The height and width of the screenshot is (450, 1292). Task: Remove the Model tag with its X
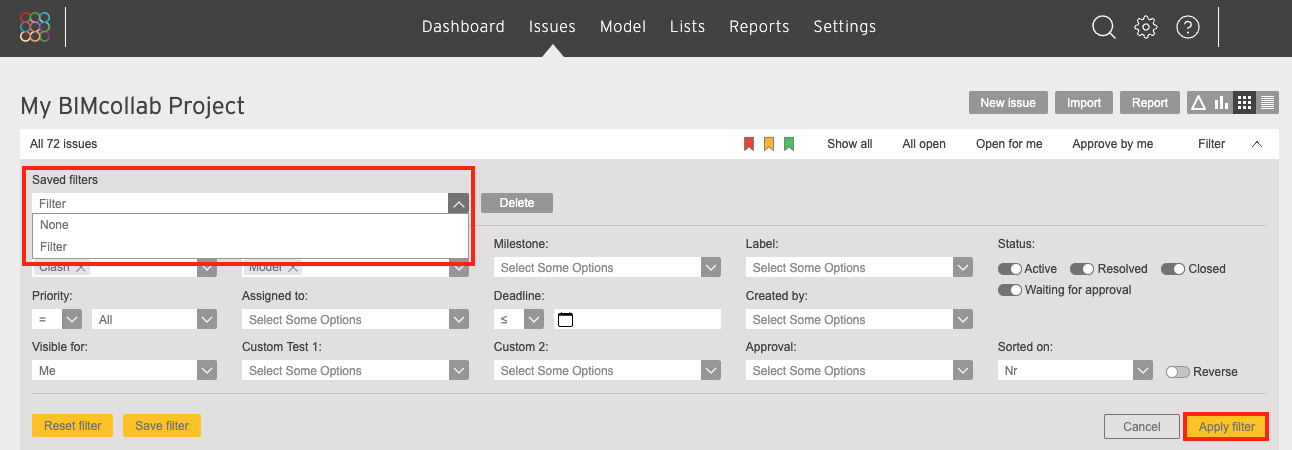pyautogui.click(x=293, y=267)
